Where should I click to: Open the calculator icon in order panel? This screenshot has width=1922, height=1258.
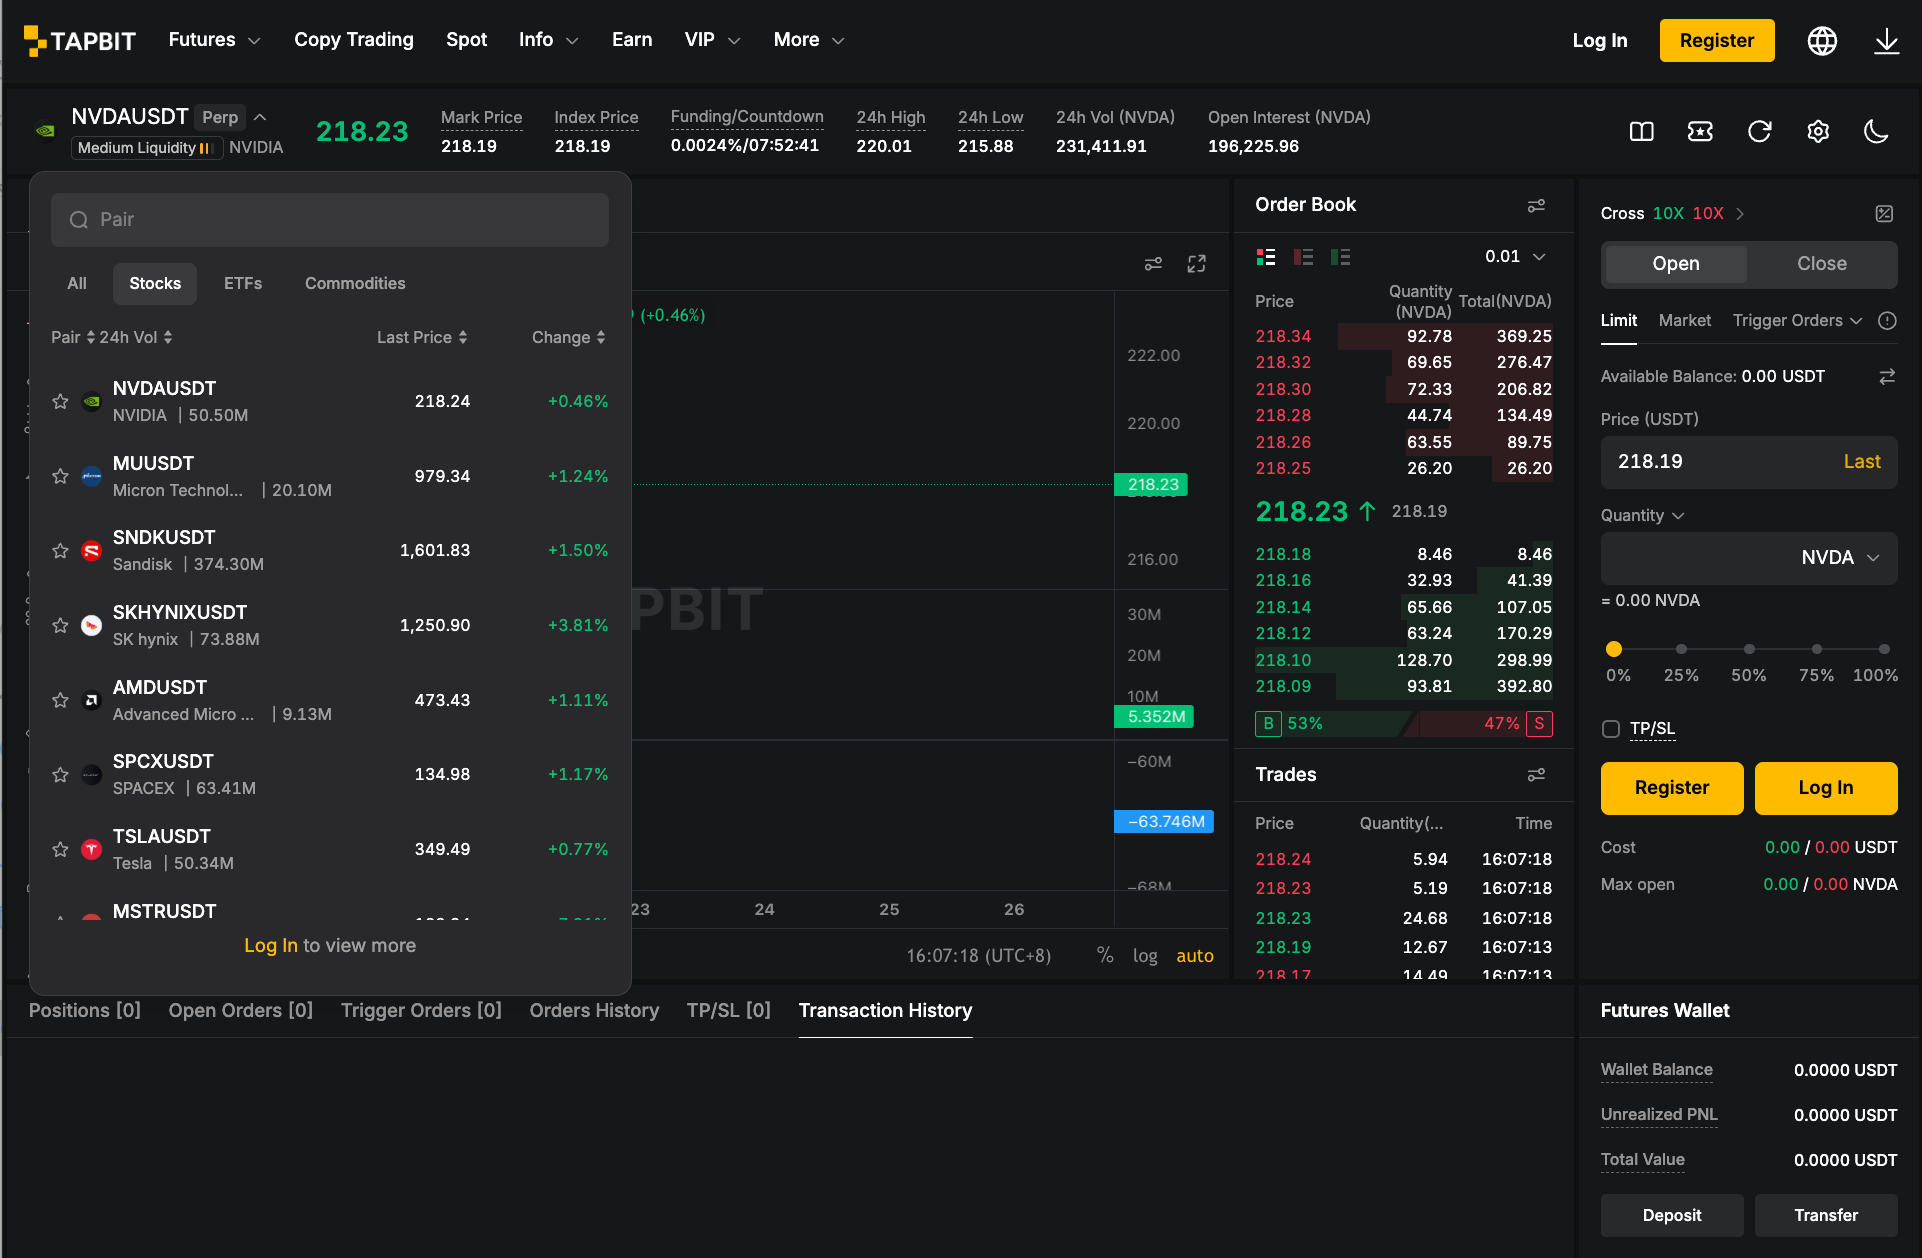(x=1884, y=214)
